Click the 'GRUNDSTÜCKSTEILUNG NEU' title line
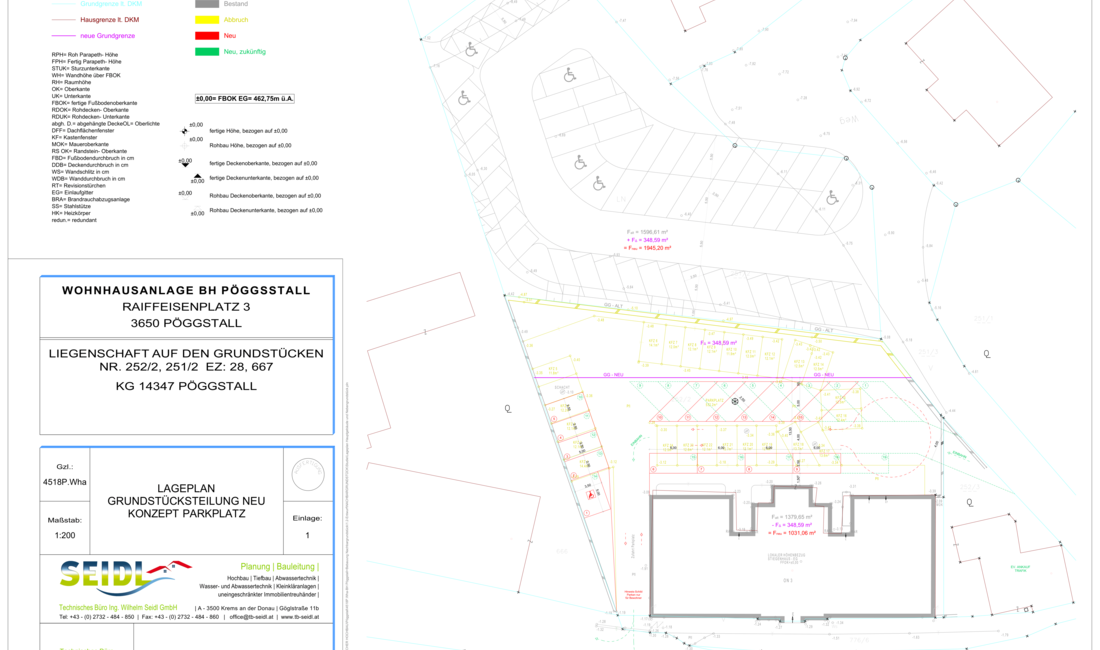The image size is (1100, 650). click(186, 501)
